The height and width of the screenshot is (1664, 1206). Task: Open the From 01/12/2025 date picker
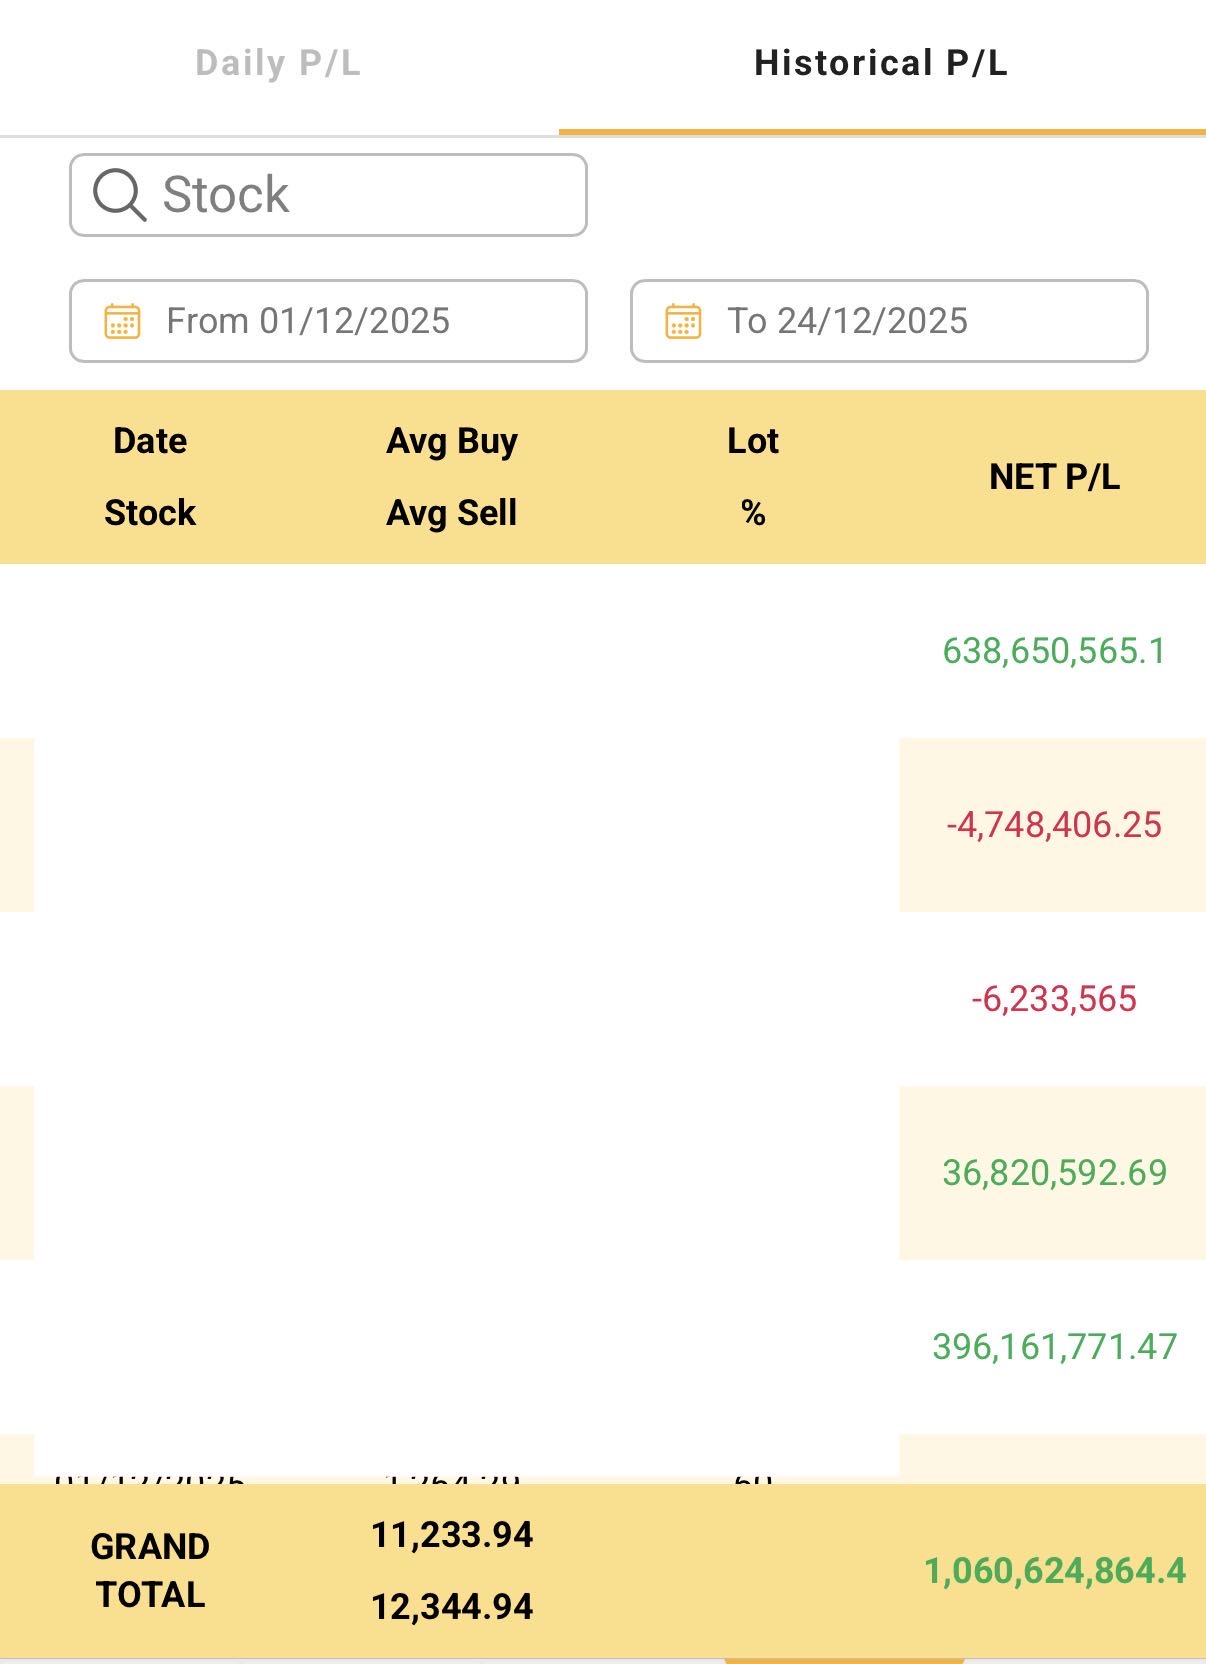coord(328,321)
